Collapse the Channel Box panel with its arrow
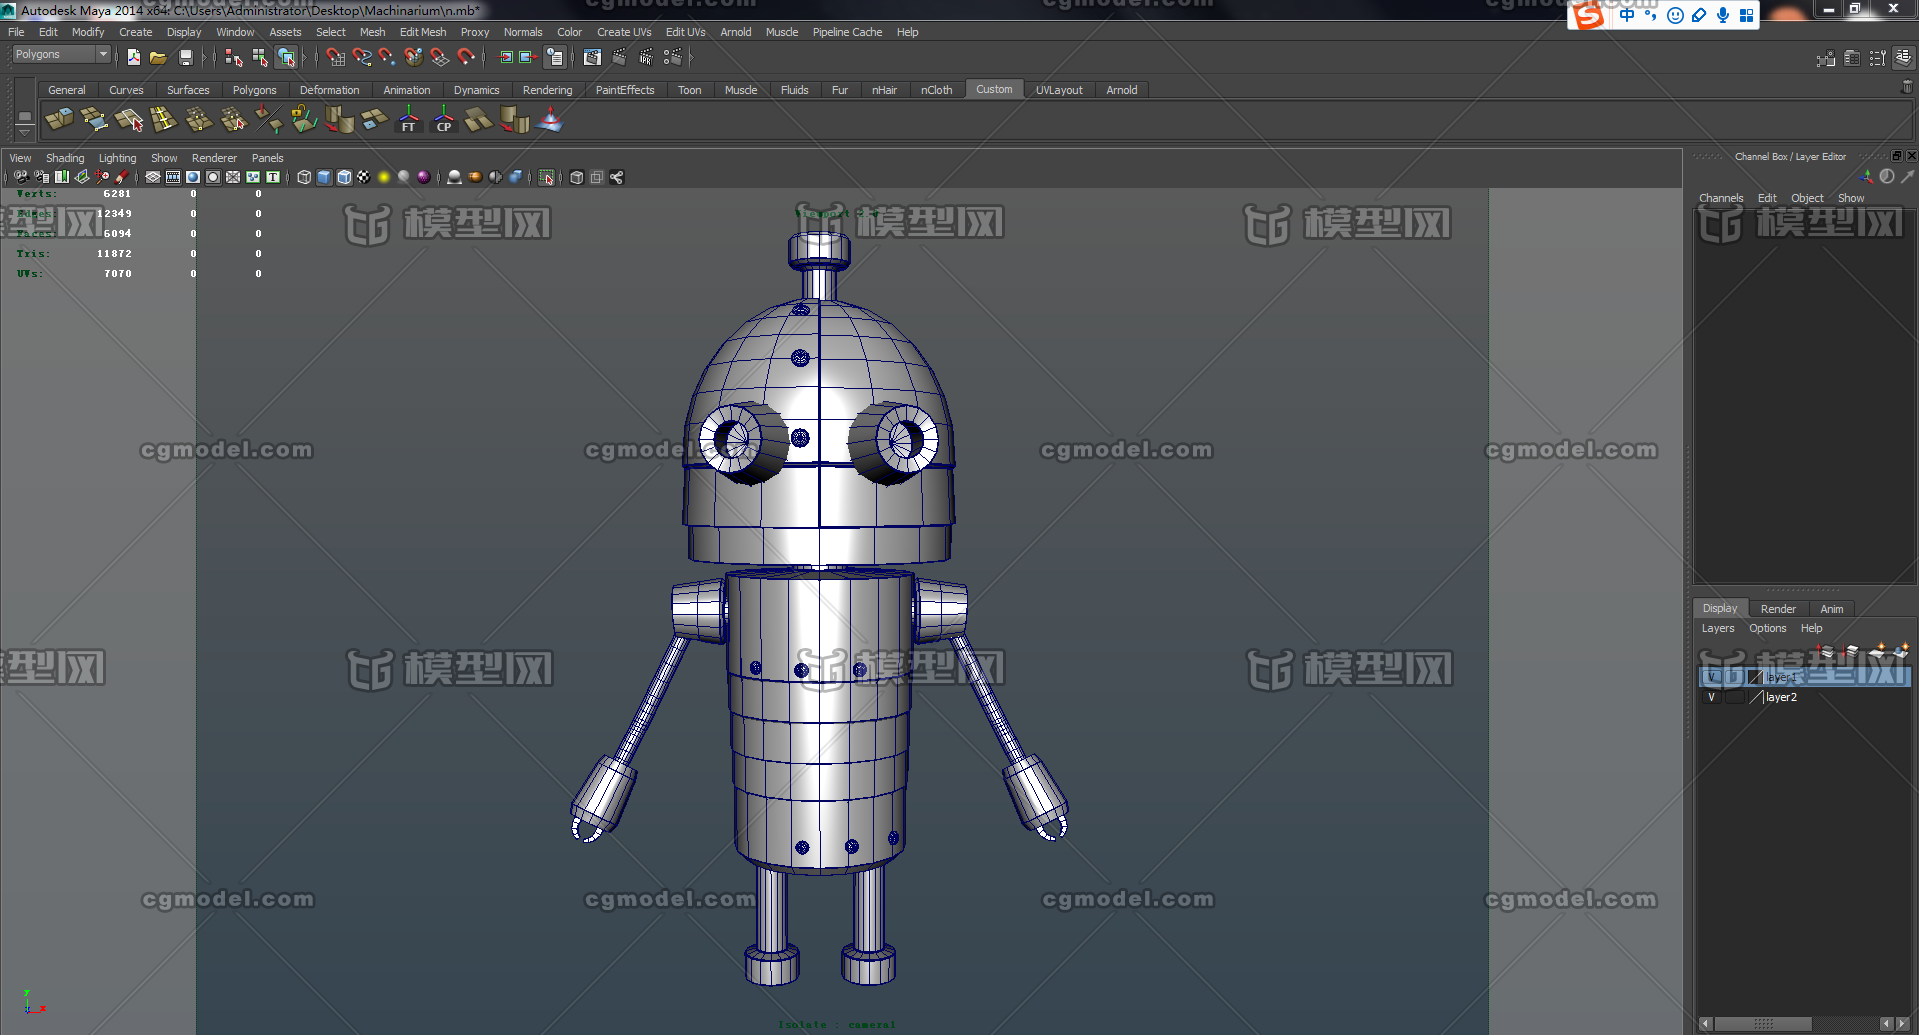 (x=1897, y=156)
